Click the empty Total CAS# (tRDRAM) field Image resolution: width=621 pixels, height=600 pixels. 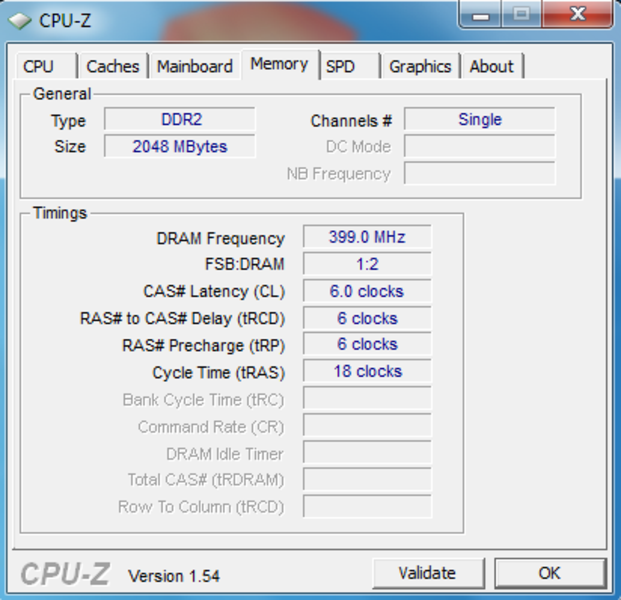367,479
